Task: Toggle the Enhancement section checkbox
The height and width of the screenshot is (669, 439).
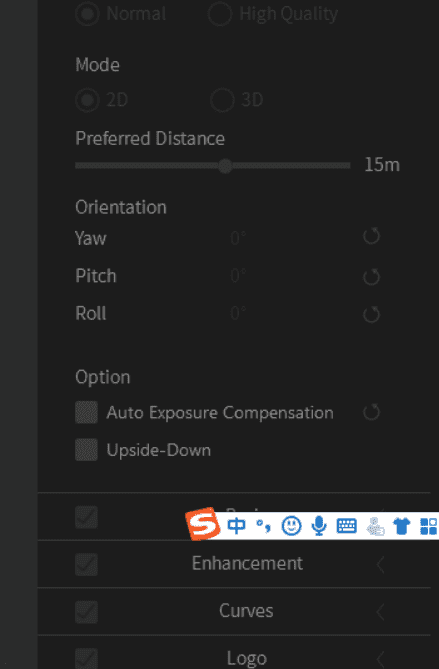Action: [x=87, y=564]
